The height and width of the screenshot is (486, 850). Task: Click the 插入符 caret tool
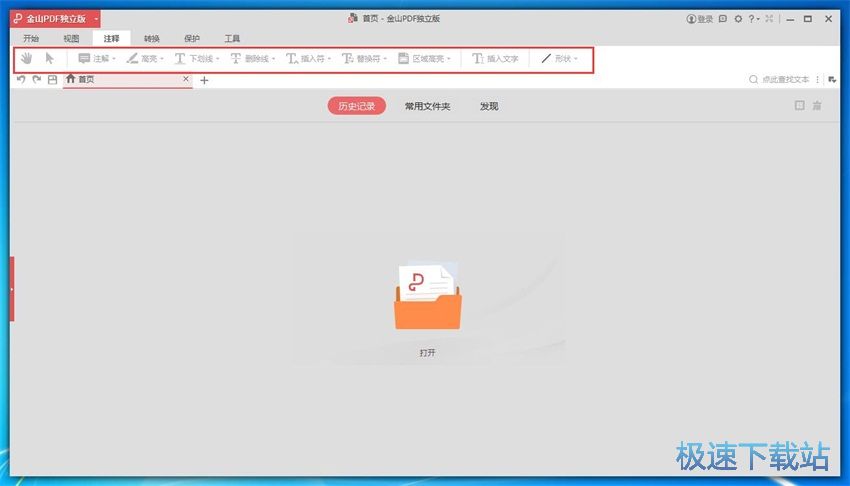[x=308, y=59]
